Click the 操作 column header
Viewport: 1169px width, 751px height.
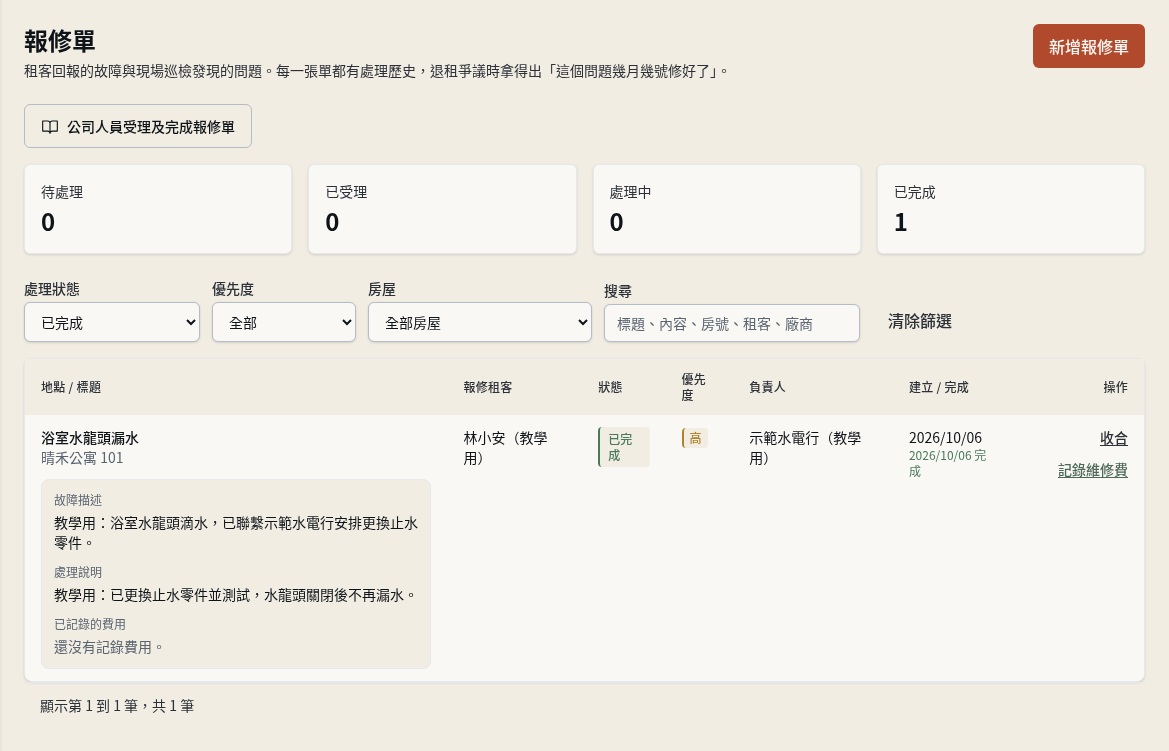coord(1115,387)
